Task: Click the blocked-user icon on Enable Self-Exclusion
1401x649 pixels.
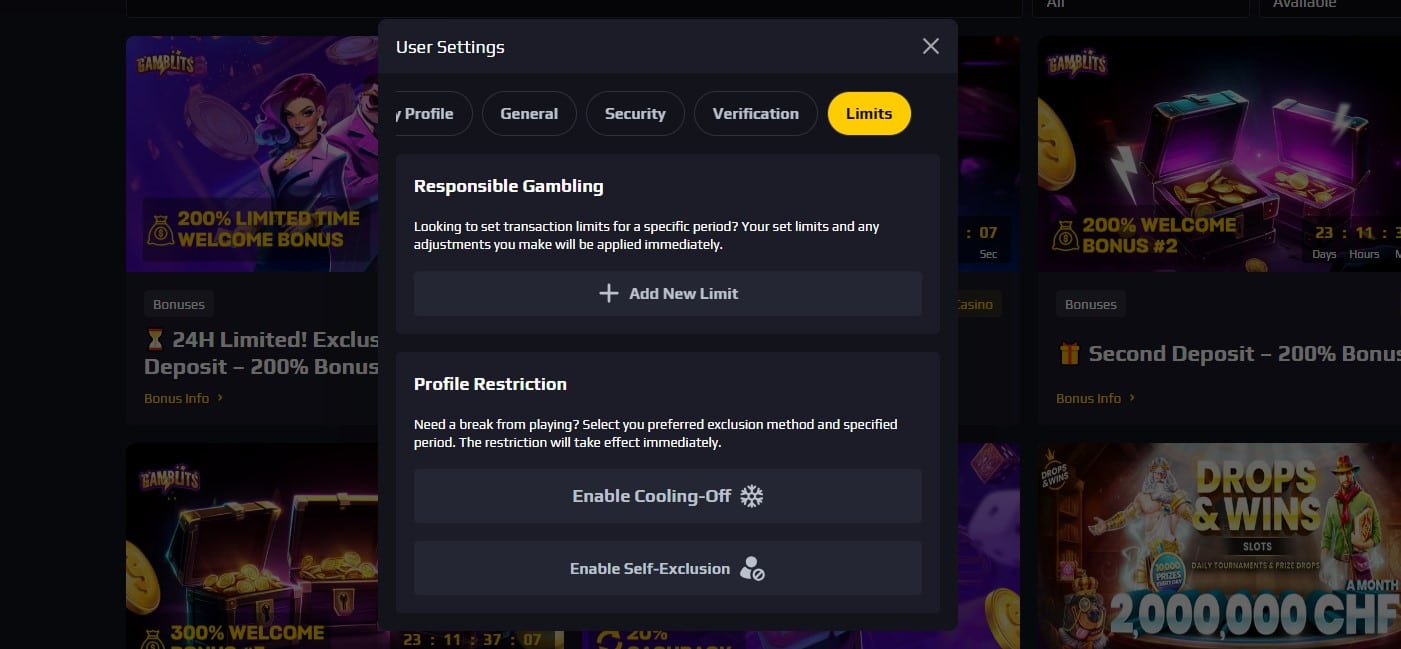Action: tap(752, 569)
